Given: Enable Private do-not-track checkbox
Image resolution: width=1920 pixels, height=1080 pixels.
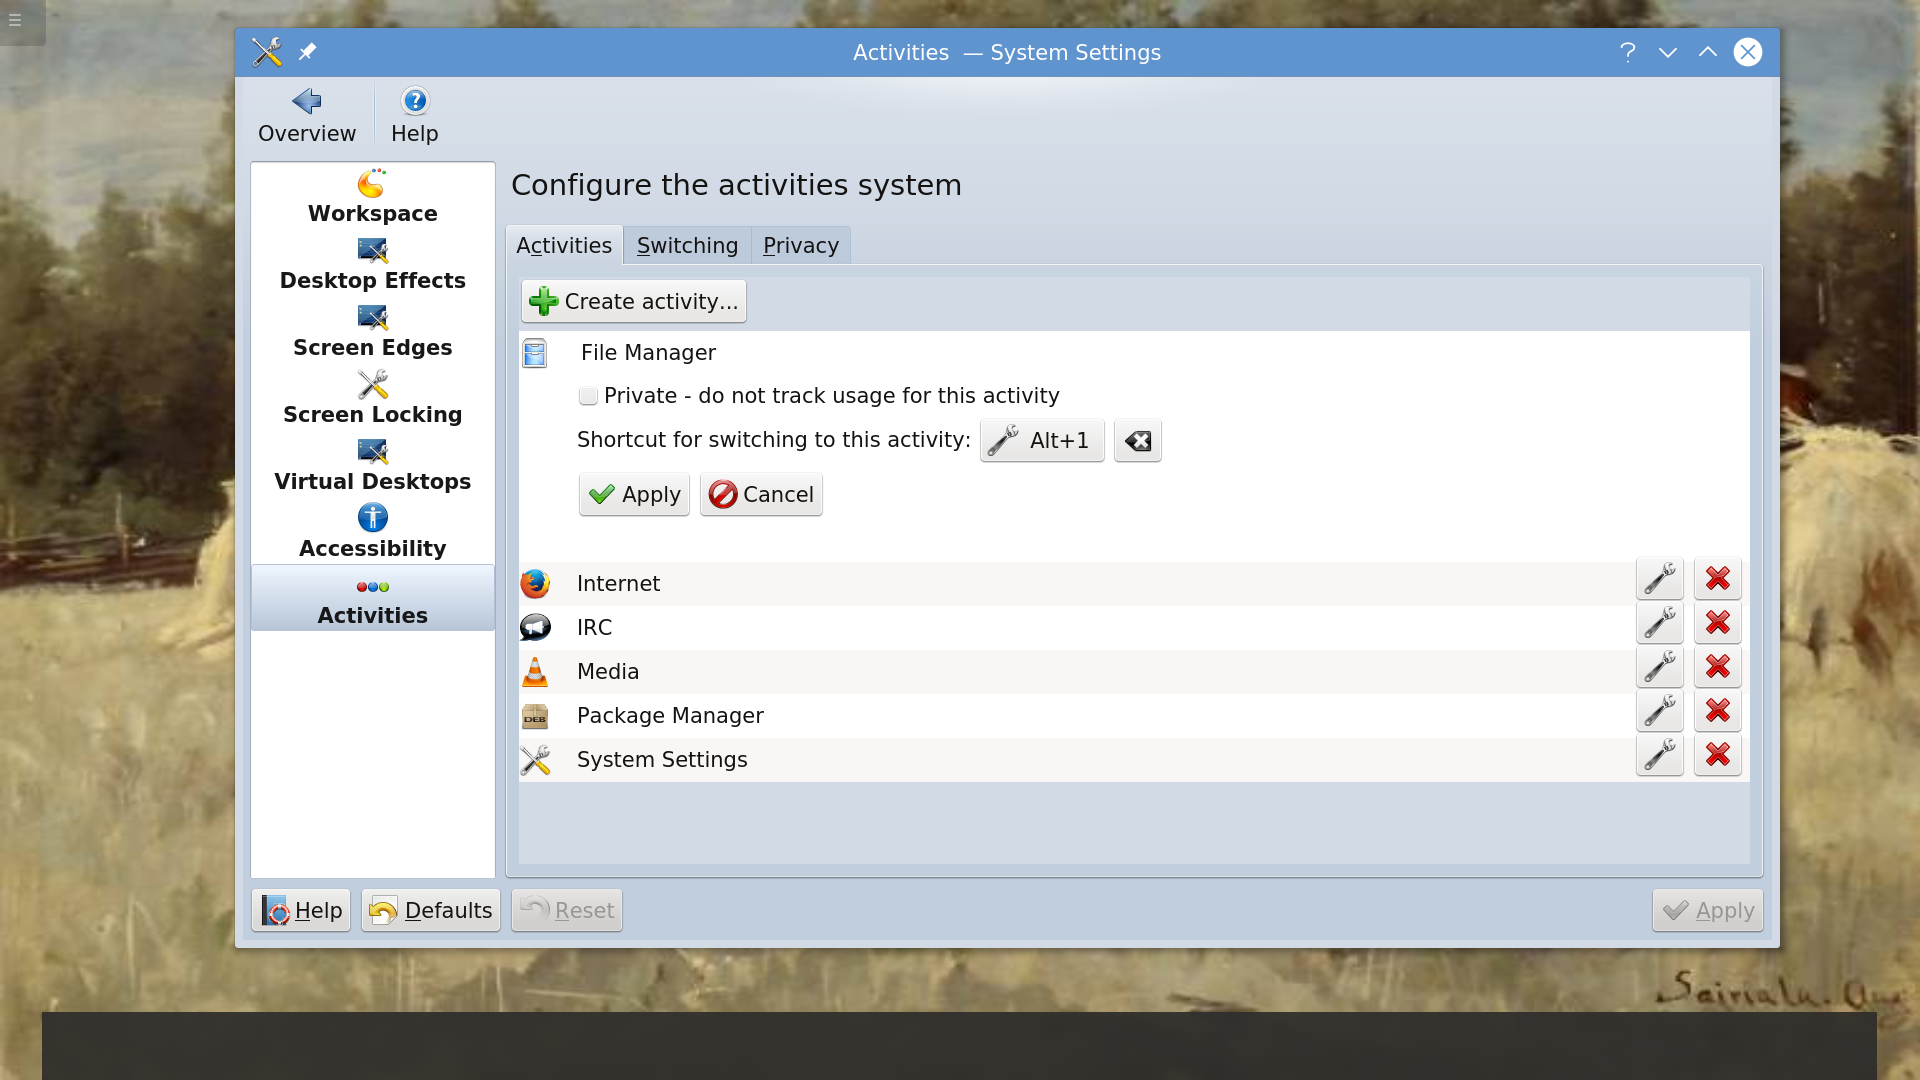Looking at the screenshot, I should click(x=588, y=396).
